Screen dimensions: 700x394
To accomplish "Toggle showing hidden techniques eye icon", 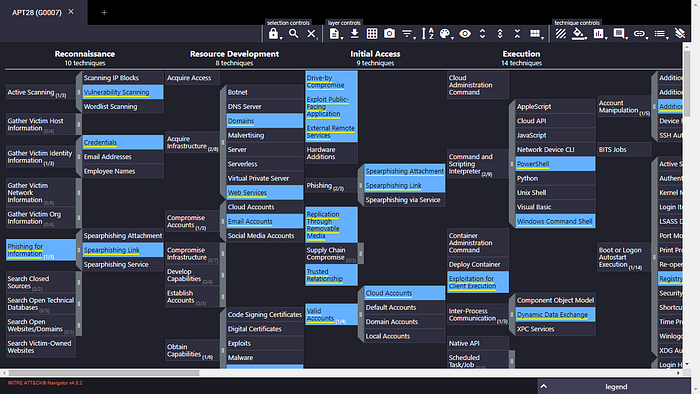I will click(465, 33).
